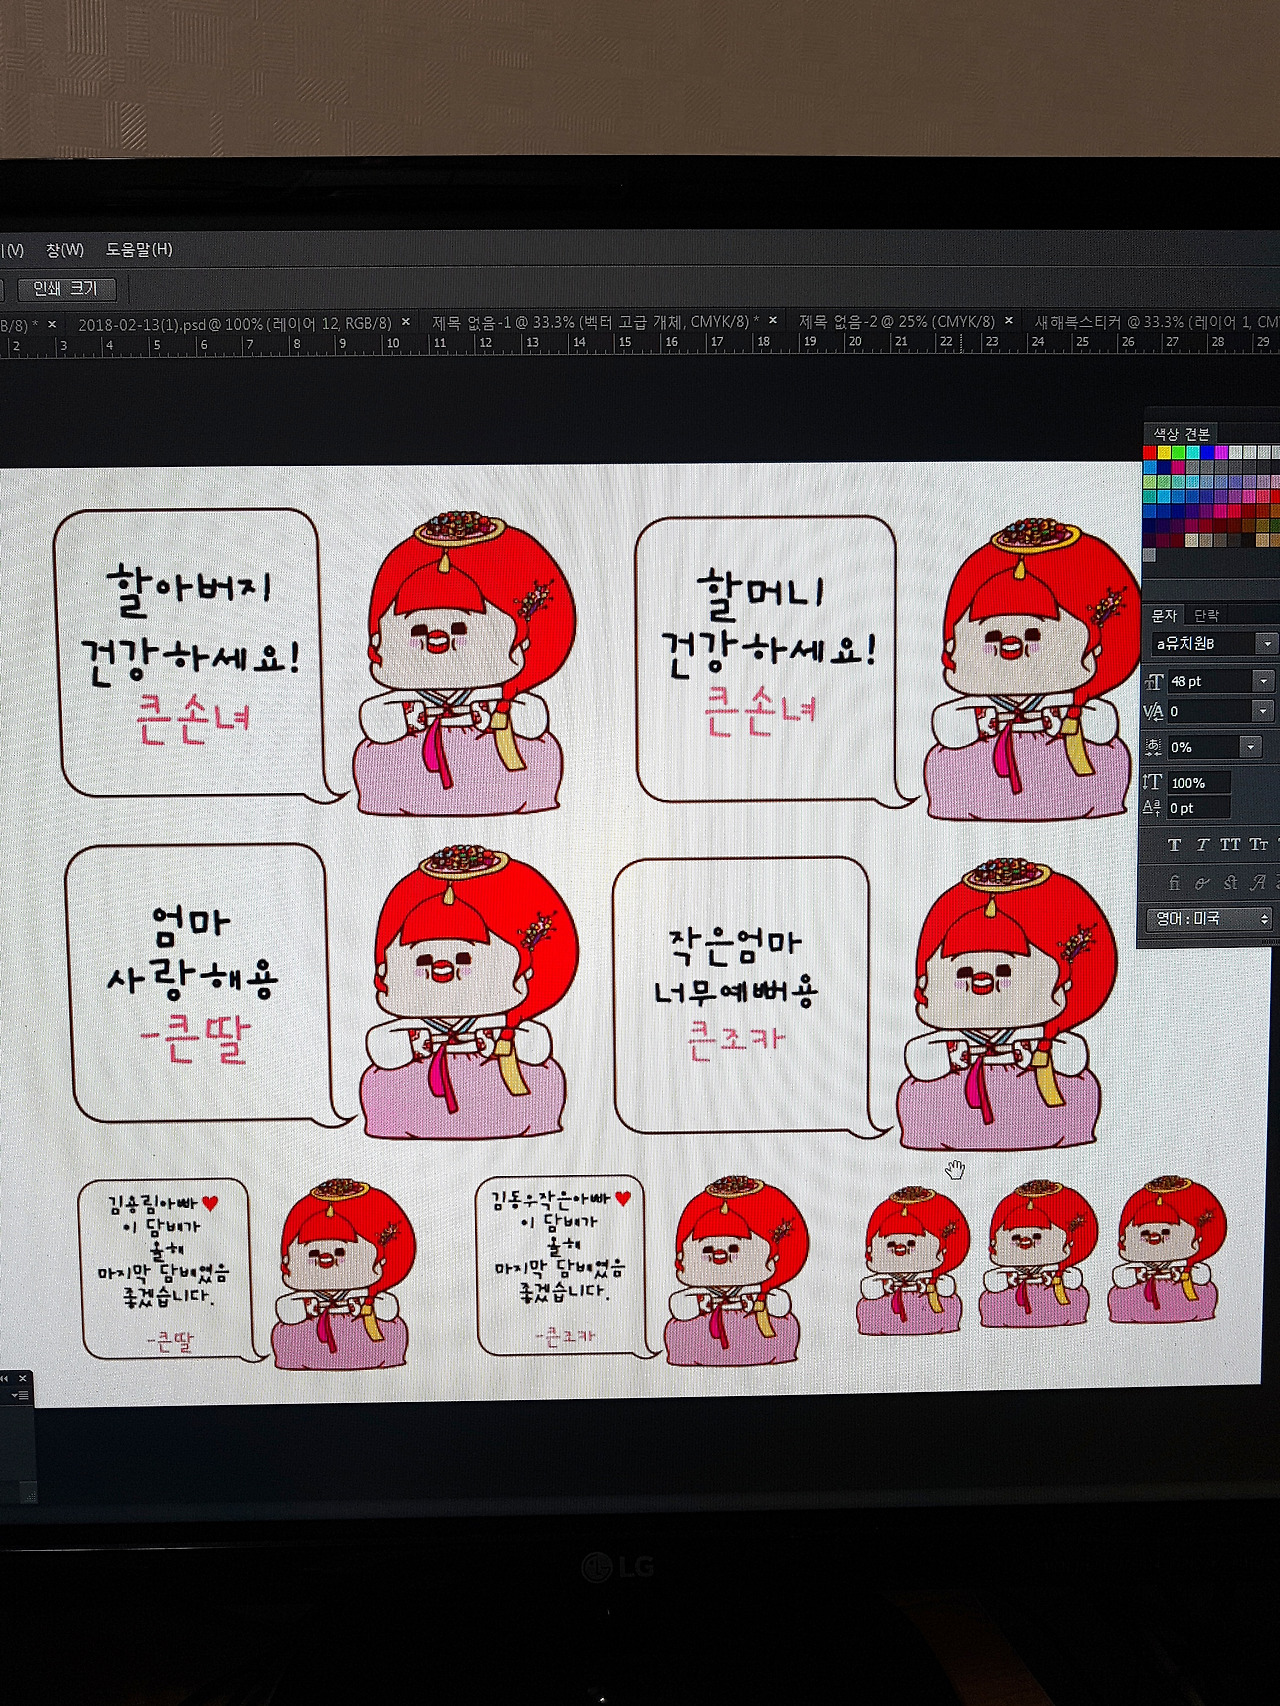The width and height of the screenshot is (1280, 1706).
Task: Click the vertical scale icon beside 100%
Action: point(1153,782)
